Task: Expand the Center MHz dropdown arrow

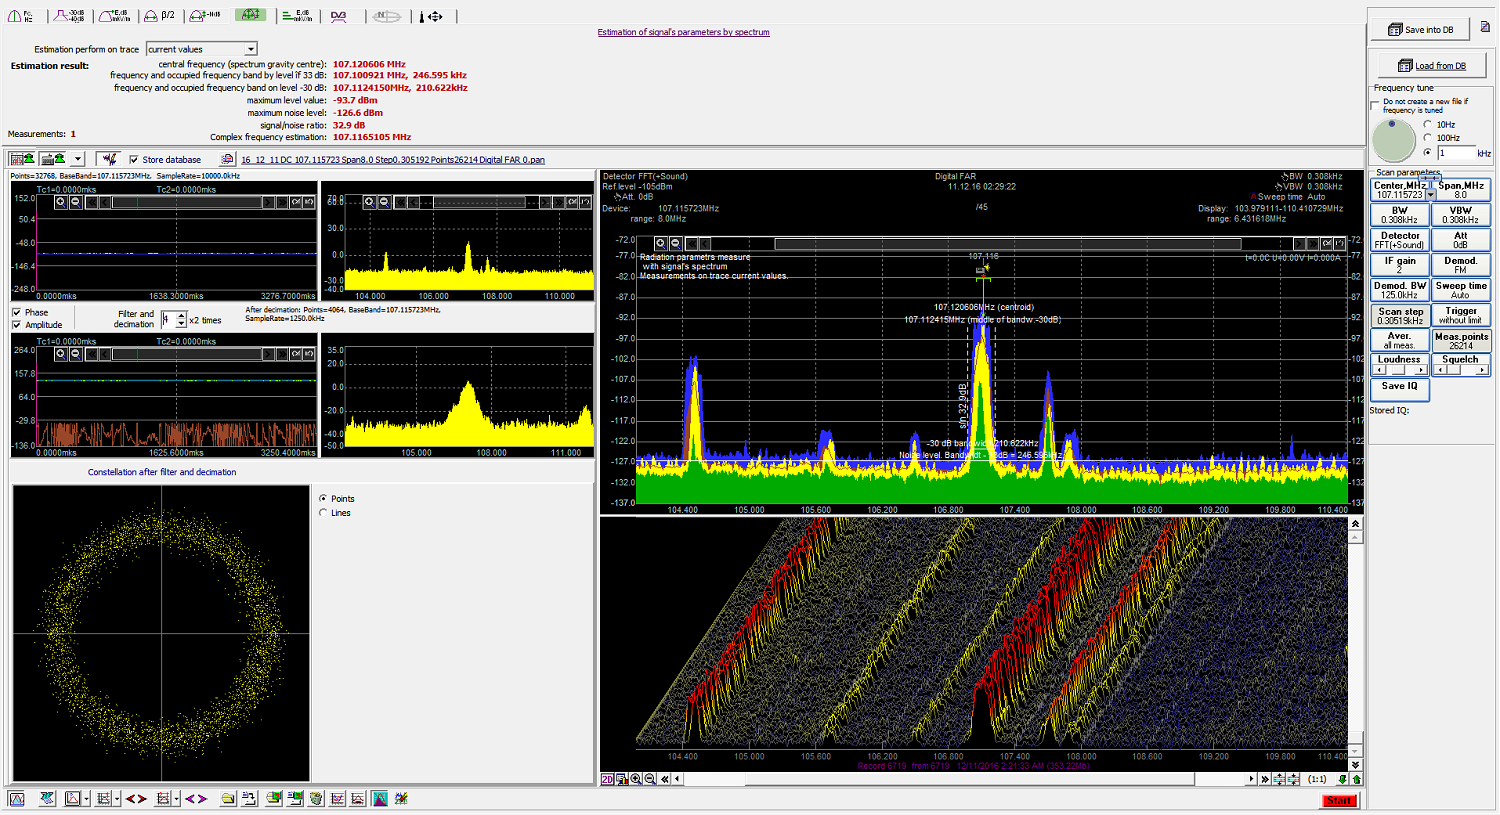Action: click(x=1430, y=195)
